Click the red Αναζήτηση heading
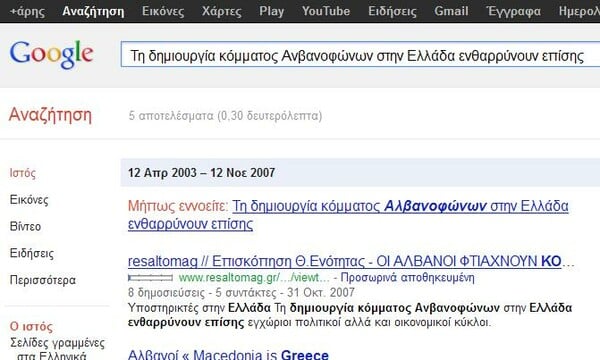This screenshot has height=360, width=600. pyautogui.click(x=50, y=115)
